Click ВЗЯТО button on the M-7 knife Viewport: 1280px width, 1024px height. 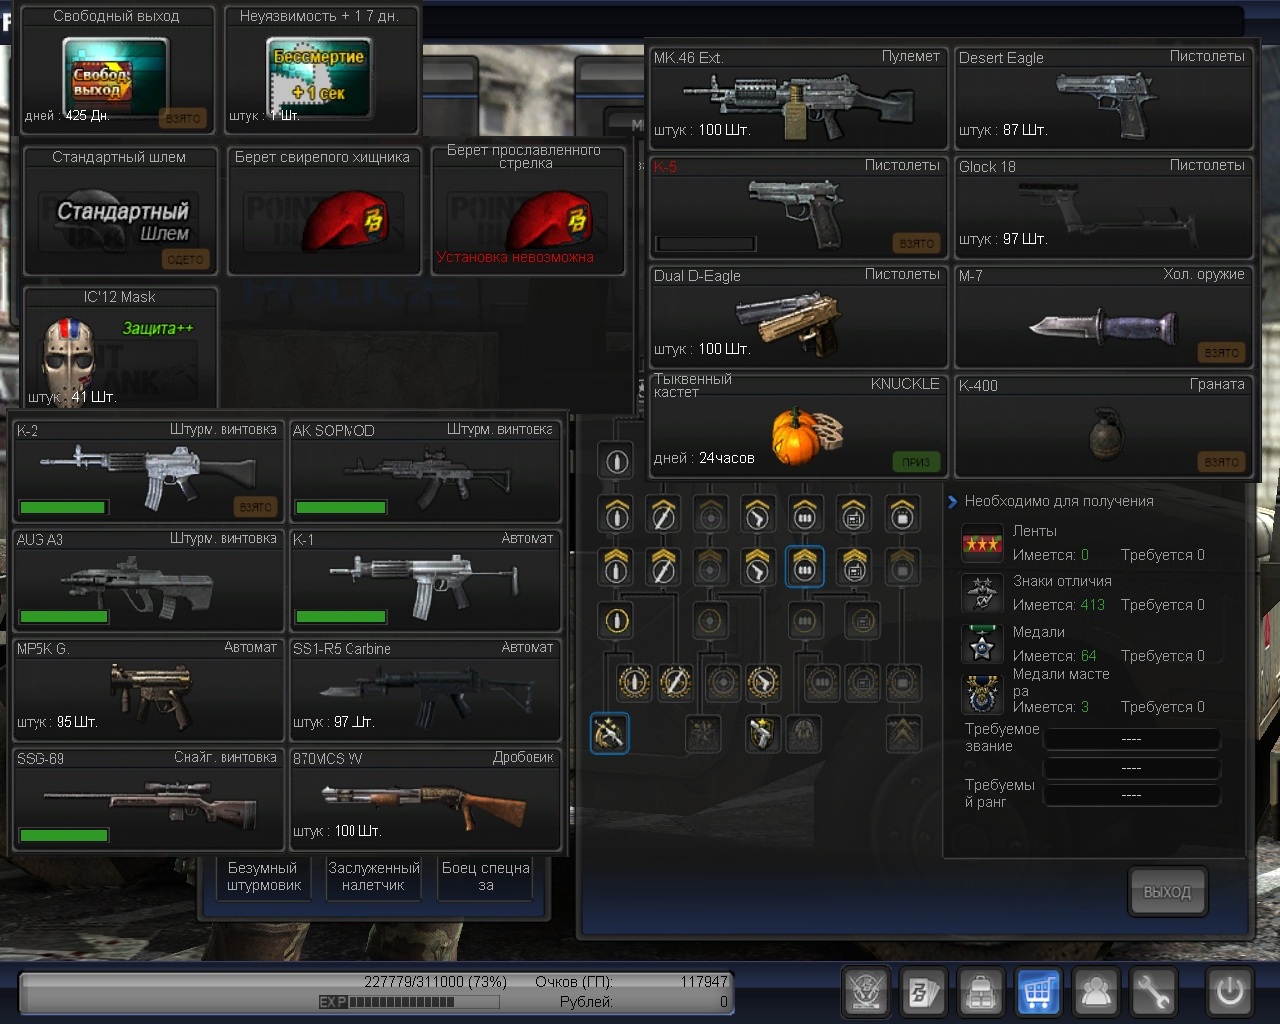point(1222,352)
